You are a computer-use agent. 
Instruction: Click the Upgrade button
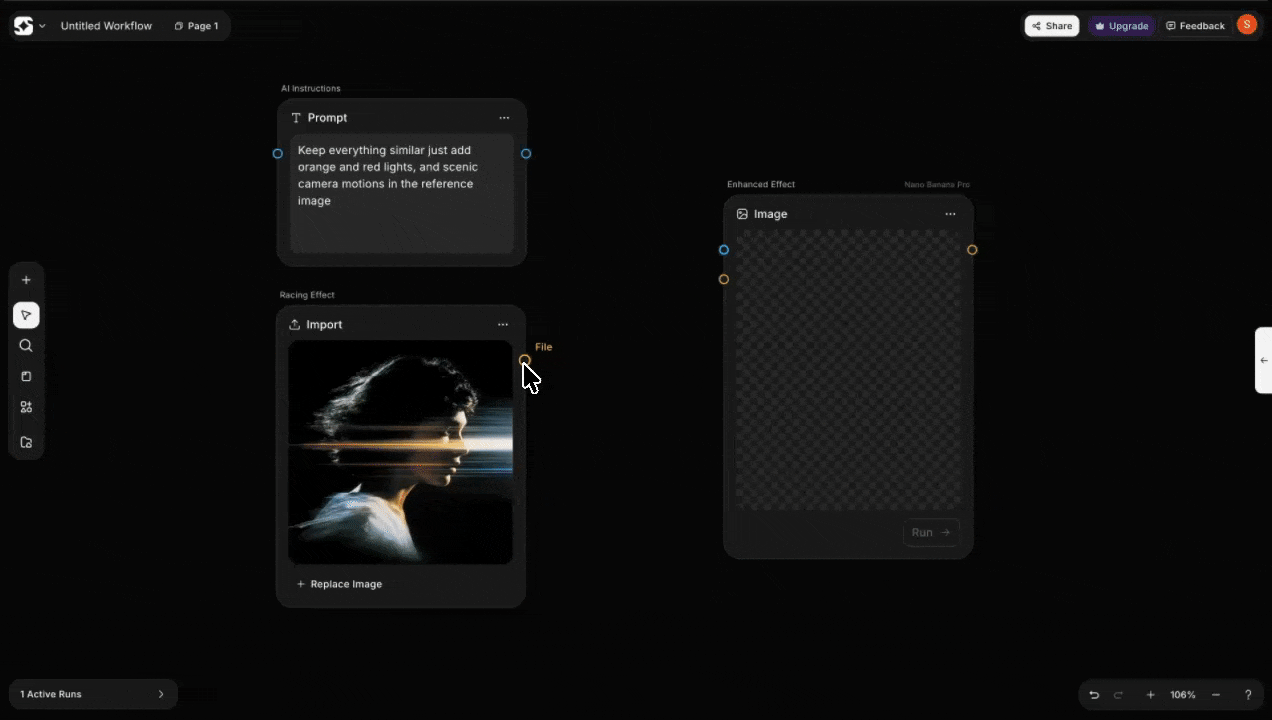pos(1121,26)
